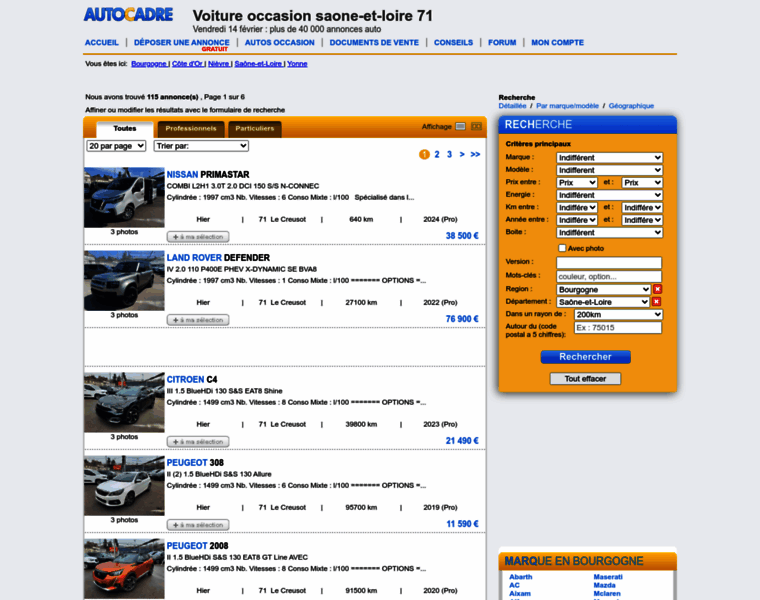Select the Particuliers tab
The width and height of the screenshot is (760, 600).
pyautogui.click(x=254, y=129)
